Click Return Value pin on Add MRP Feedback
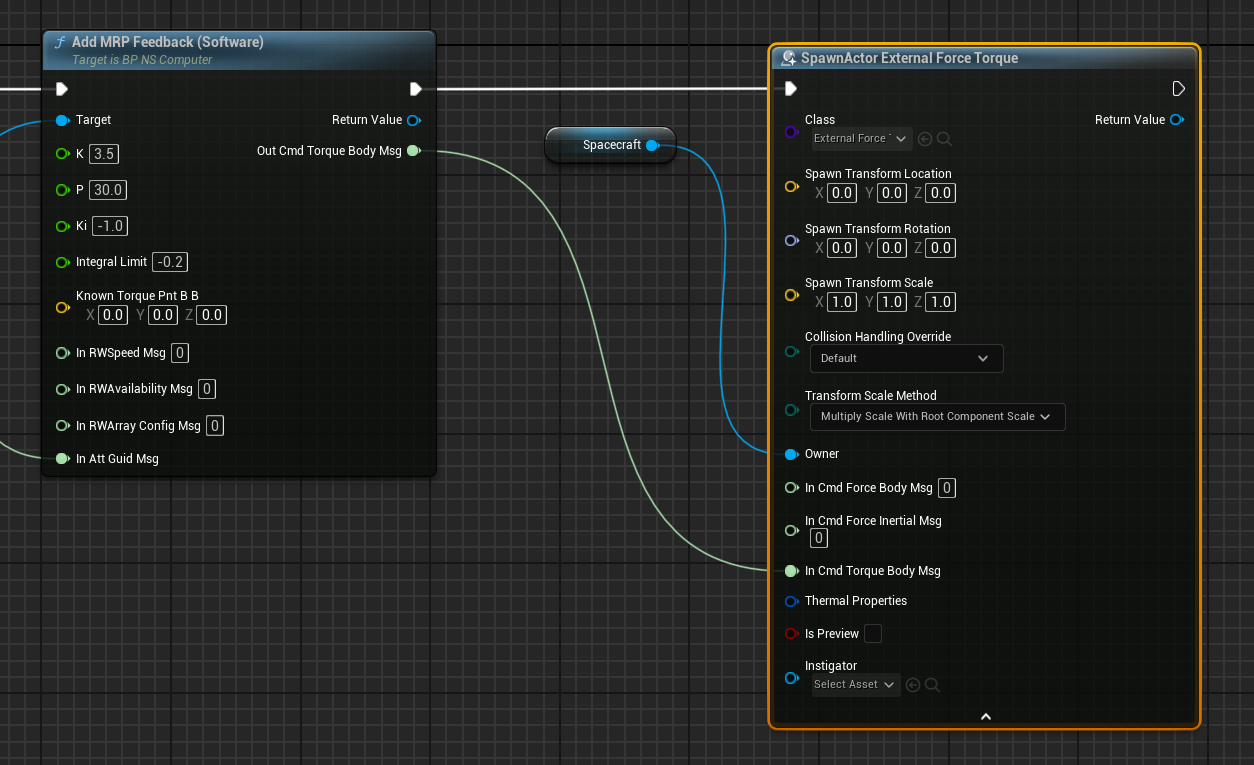 (x=414, y=120)
